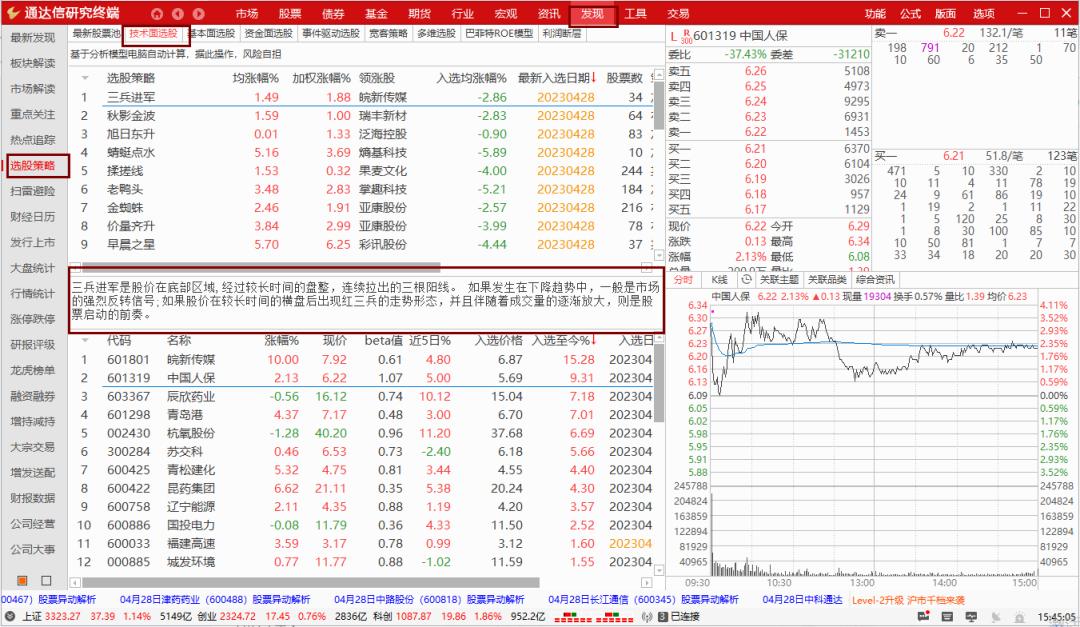The height and width of the screenshot is (627, 1080).
Task: Switch to 巴菲特ROE模型 tab
Action: [x=499, y=33]
